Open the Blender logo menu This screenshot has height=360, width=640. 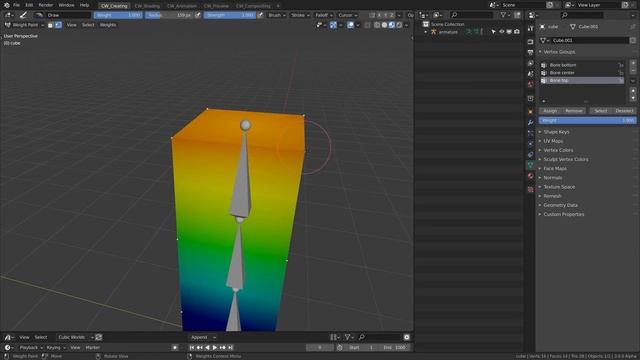point(7,5)
